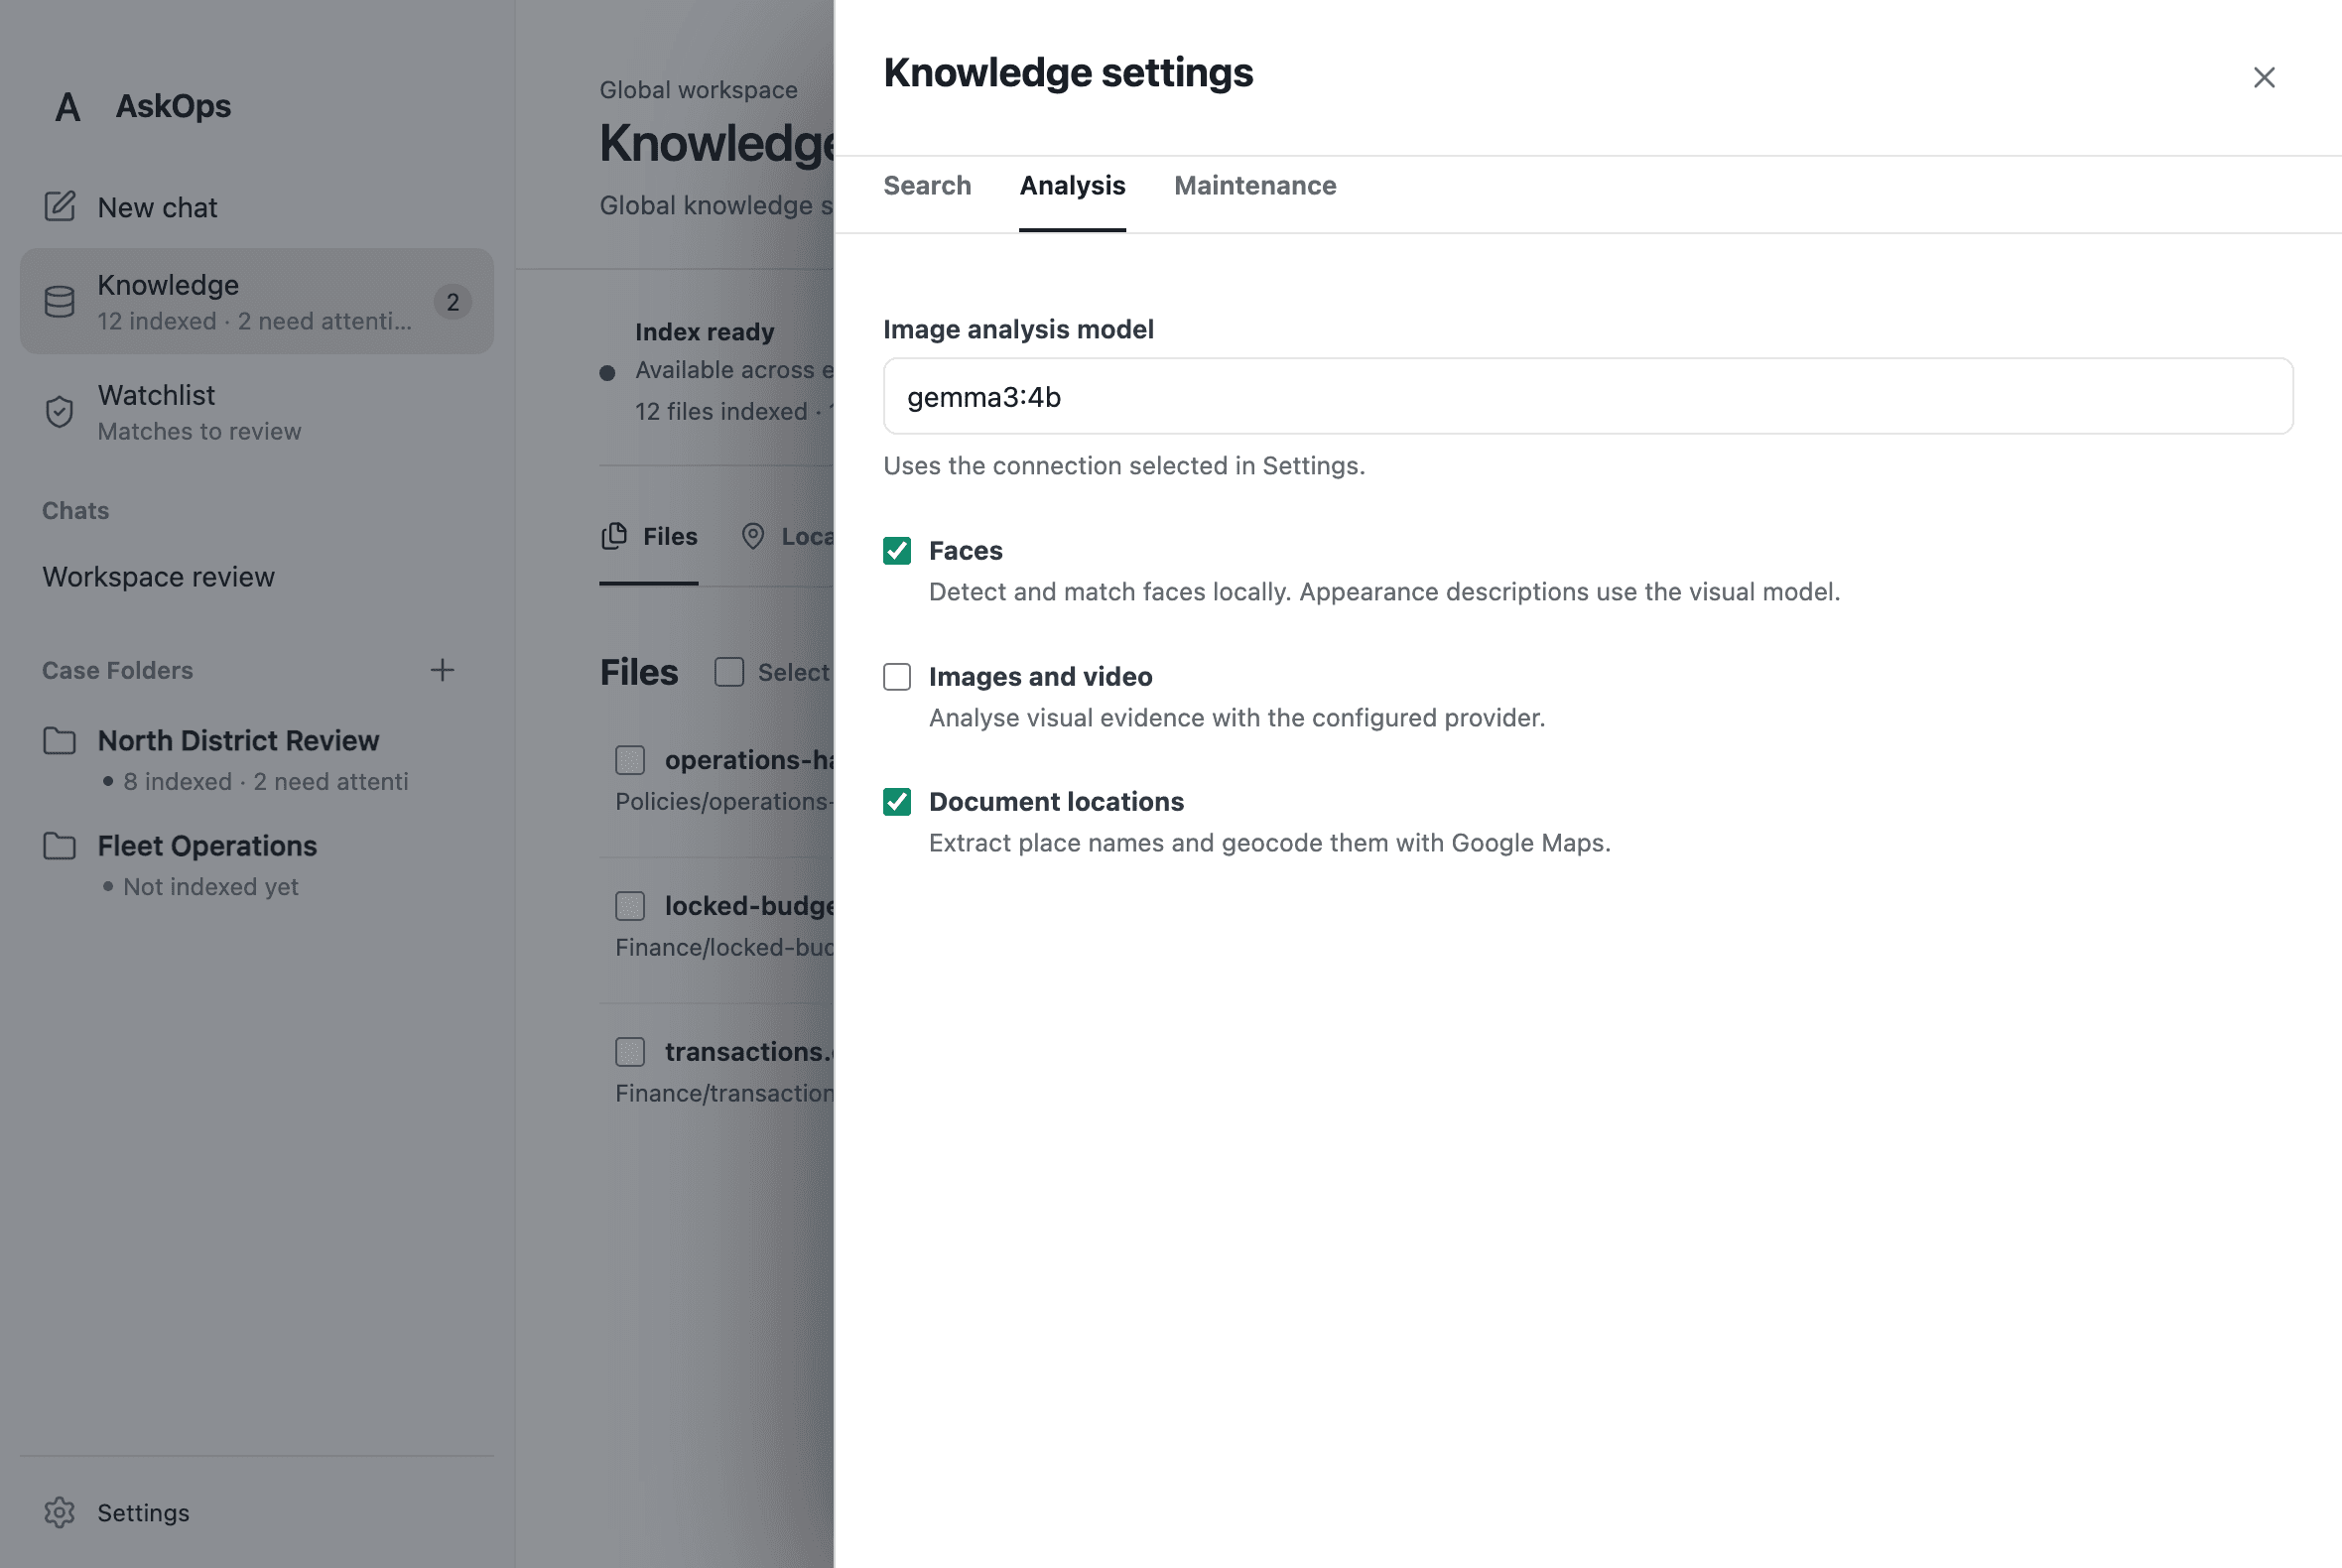
Task: Click 'Not indexed yet' status
Action: (210, 887)
